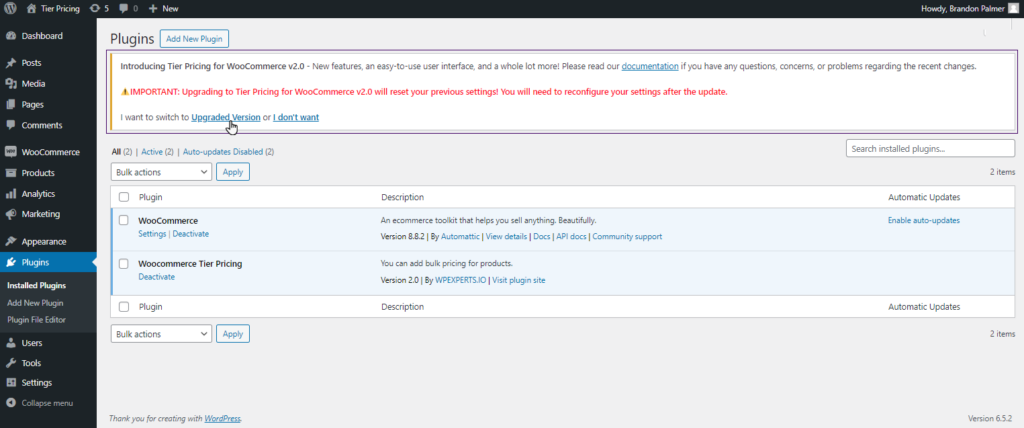Open WooCommerce Docs link
This screenshot has height=428, width=1024.
click(x=542, y=237)
